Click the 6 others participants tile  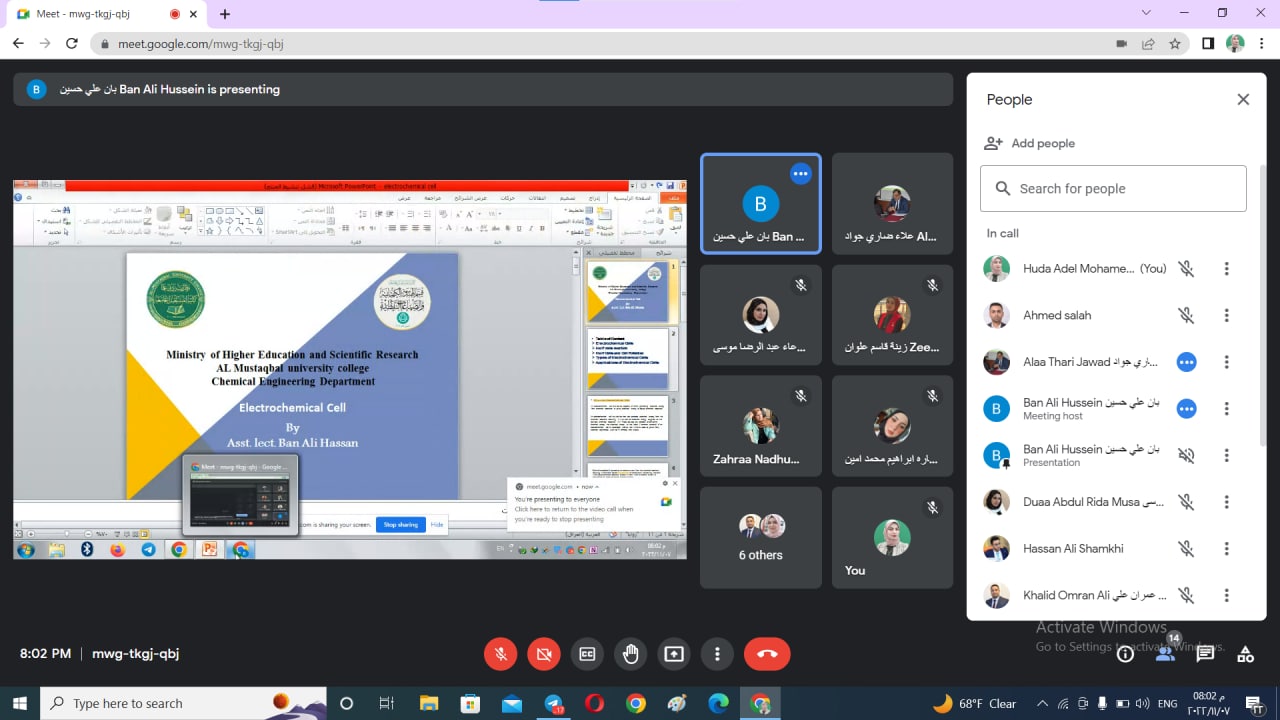760,537
